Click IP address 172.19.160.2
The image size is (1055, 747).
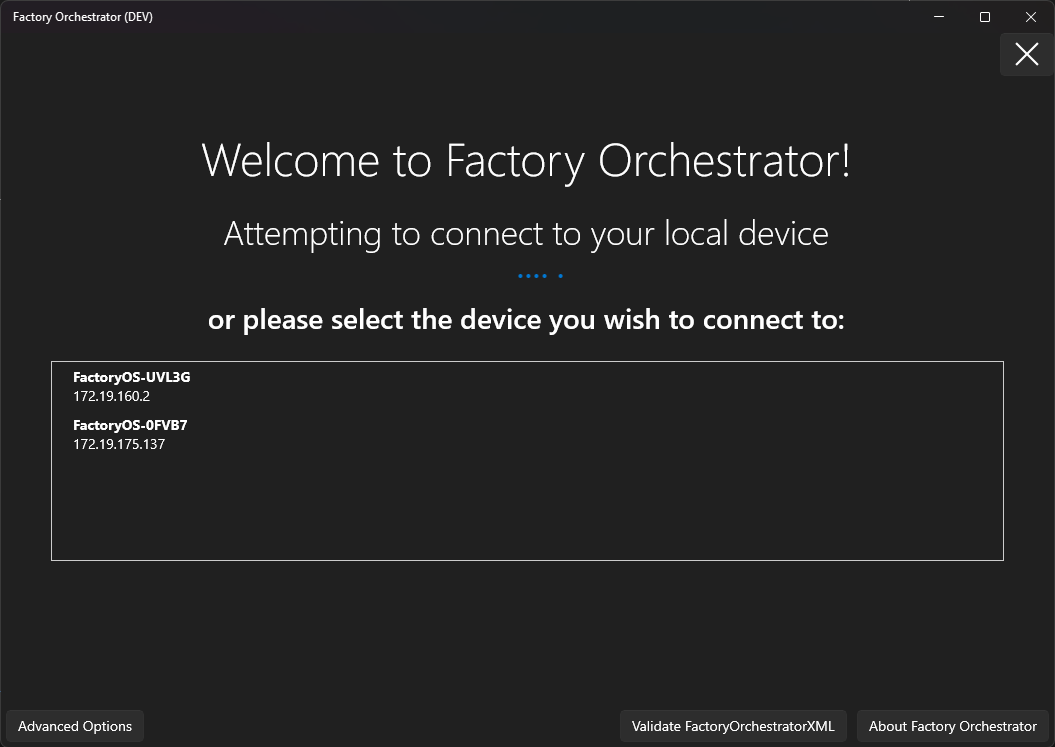[x=111, y=396]
